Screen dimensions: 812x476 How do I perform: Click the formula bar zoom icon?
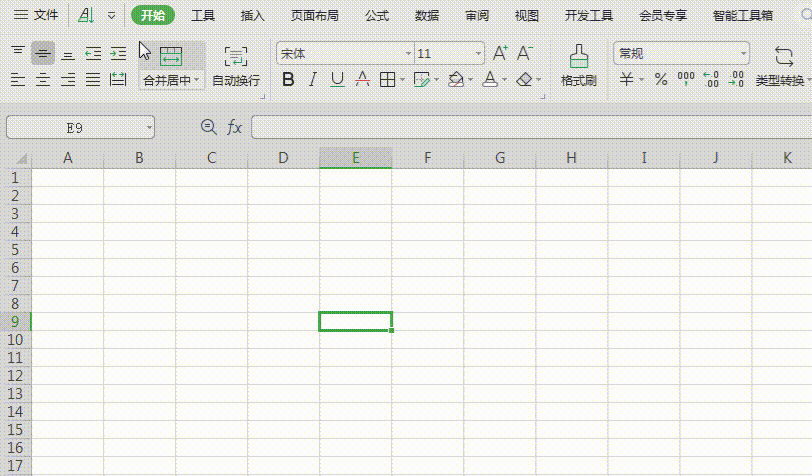click(x=209, y=127)
